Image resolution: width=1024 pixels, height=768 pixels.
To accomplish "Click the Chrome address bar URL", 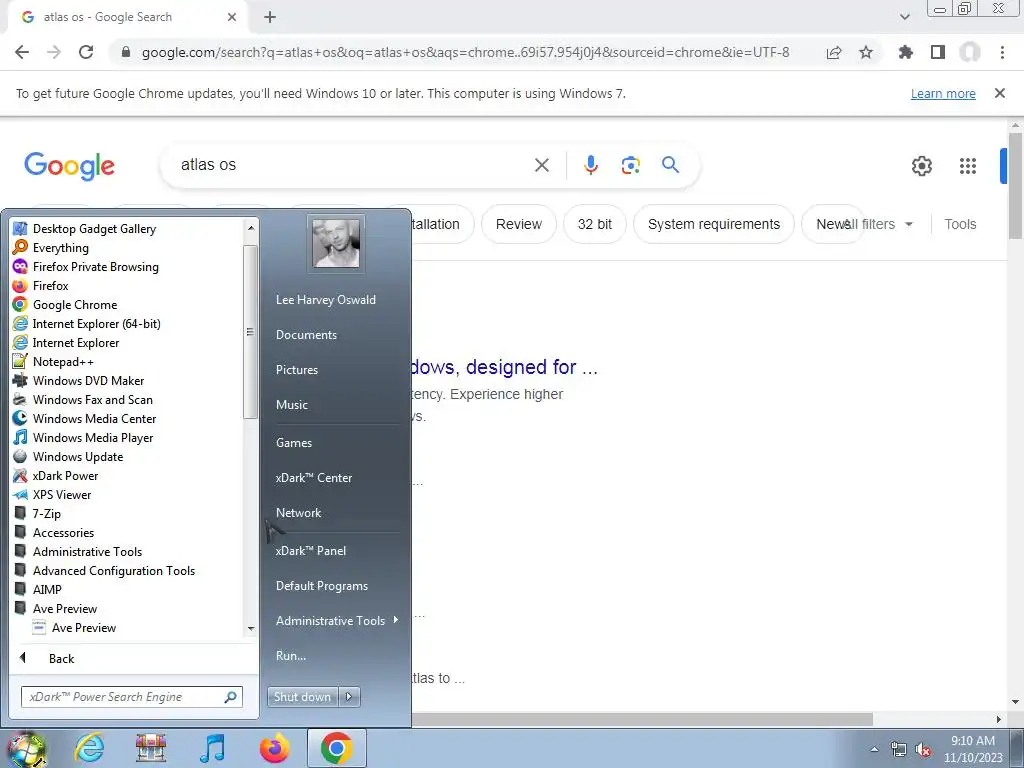I will 465,52.
